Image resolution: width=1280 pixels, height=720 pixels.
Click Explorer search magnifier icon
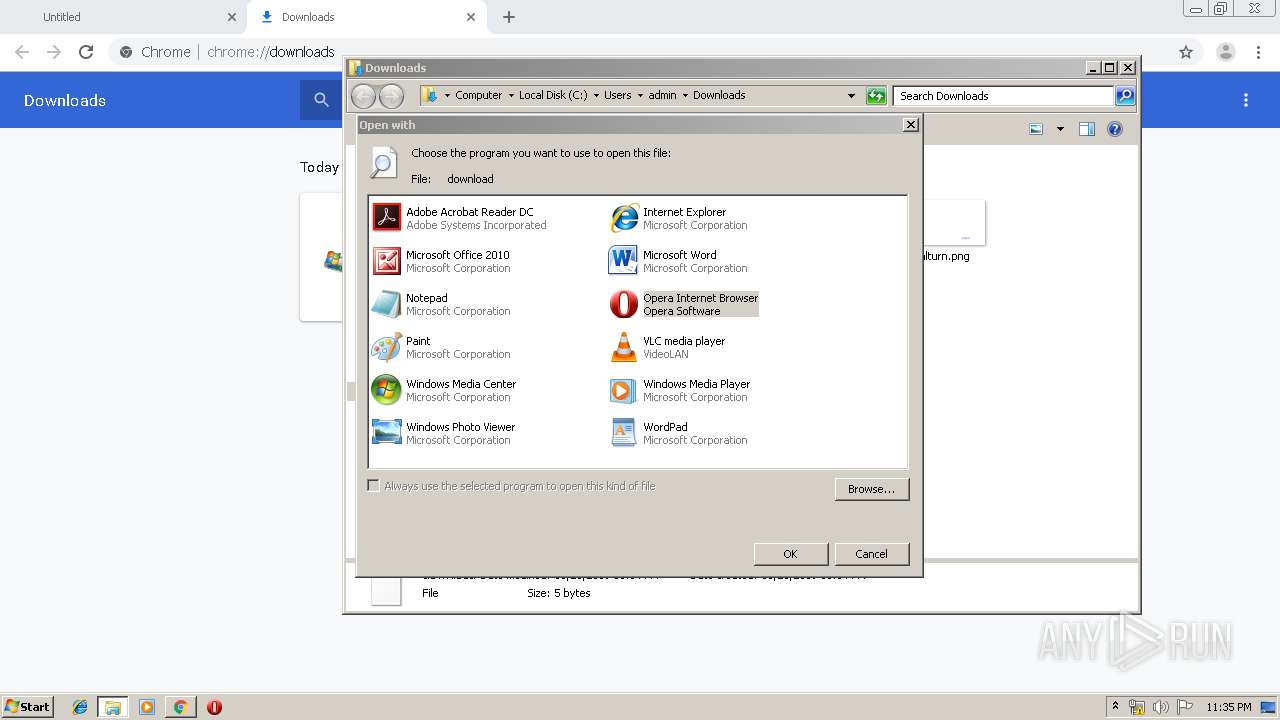click(1125, 96)
